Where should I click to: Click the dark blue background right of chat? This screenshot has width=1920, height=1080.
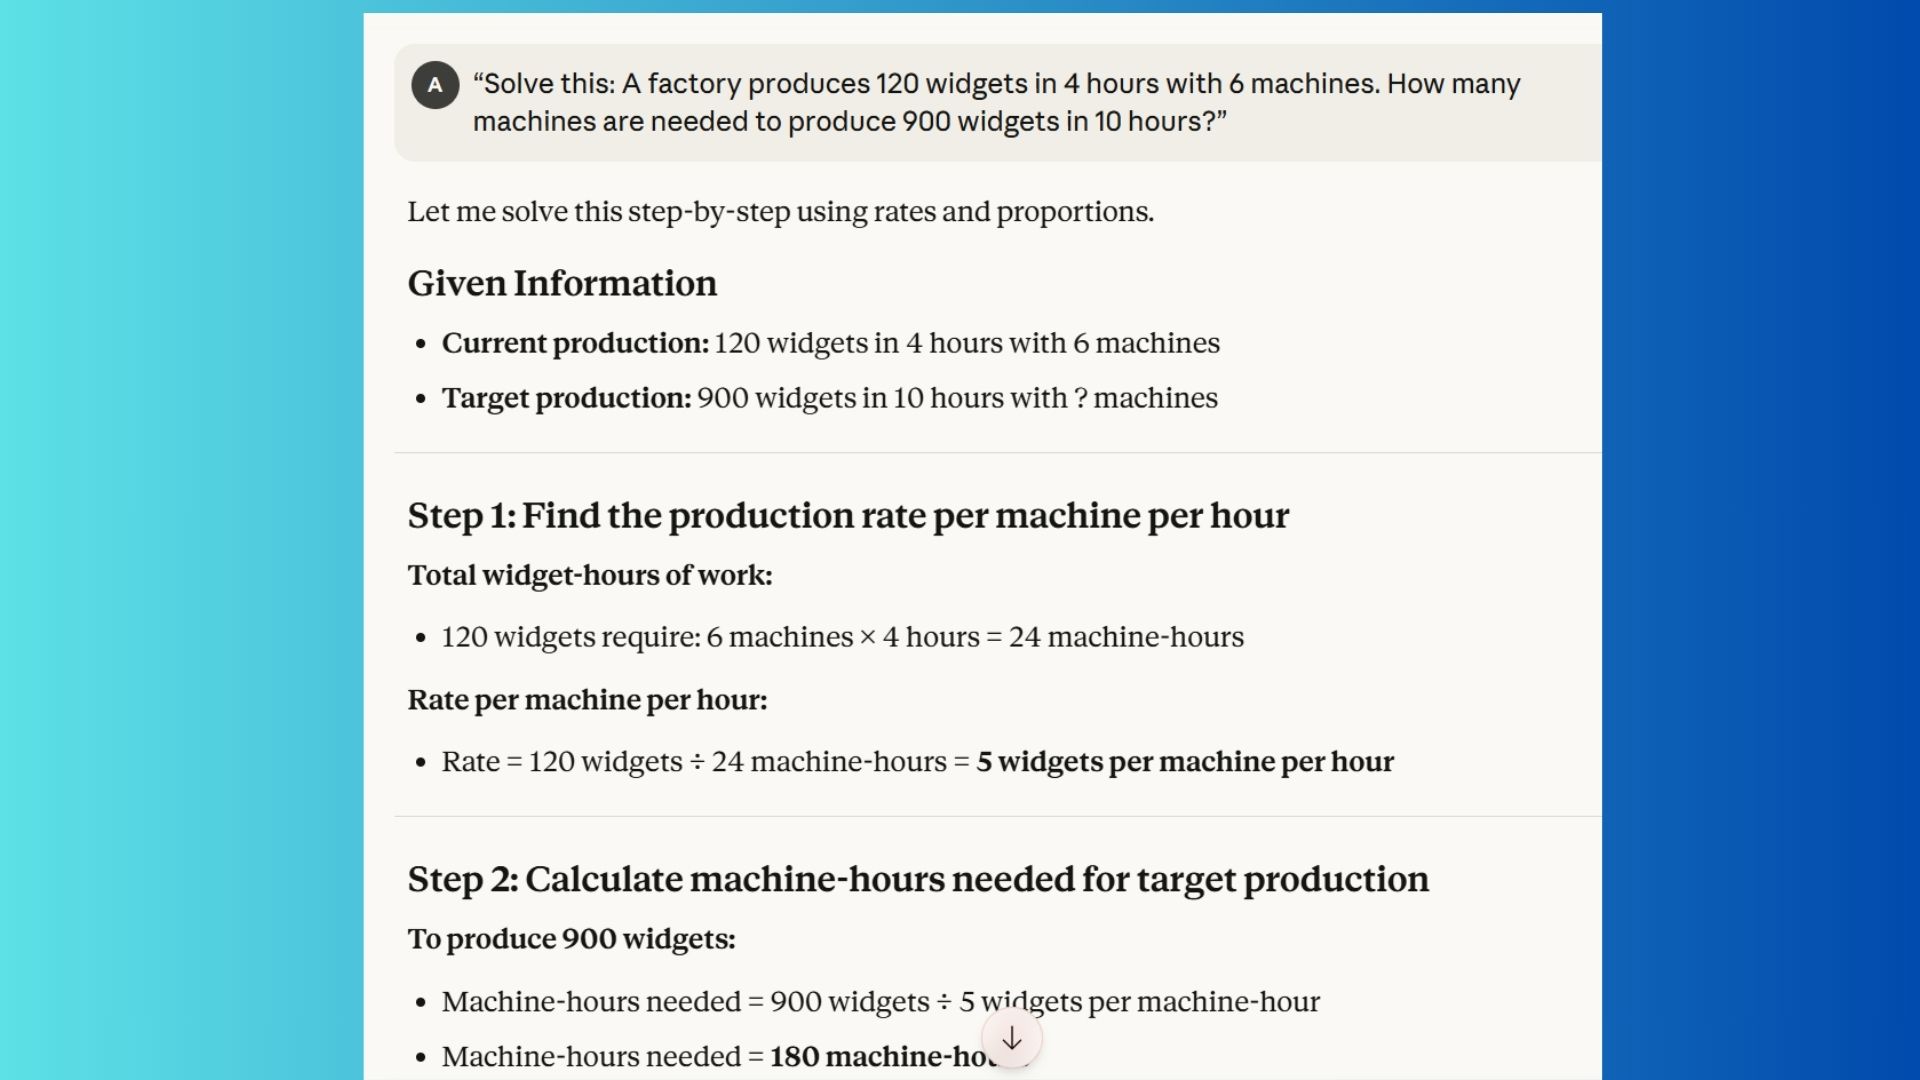pyautogui.click(x=1760, y=540)
